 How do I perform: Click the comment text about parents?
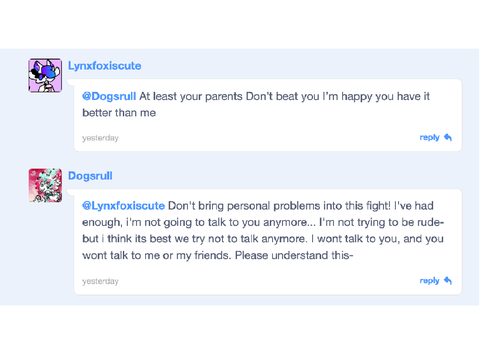click(x=256, y=104)
